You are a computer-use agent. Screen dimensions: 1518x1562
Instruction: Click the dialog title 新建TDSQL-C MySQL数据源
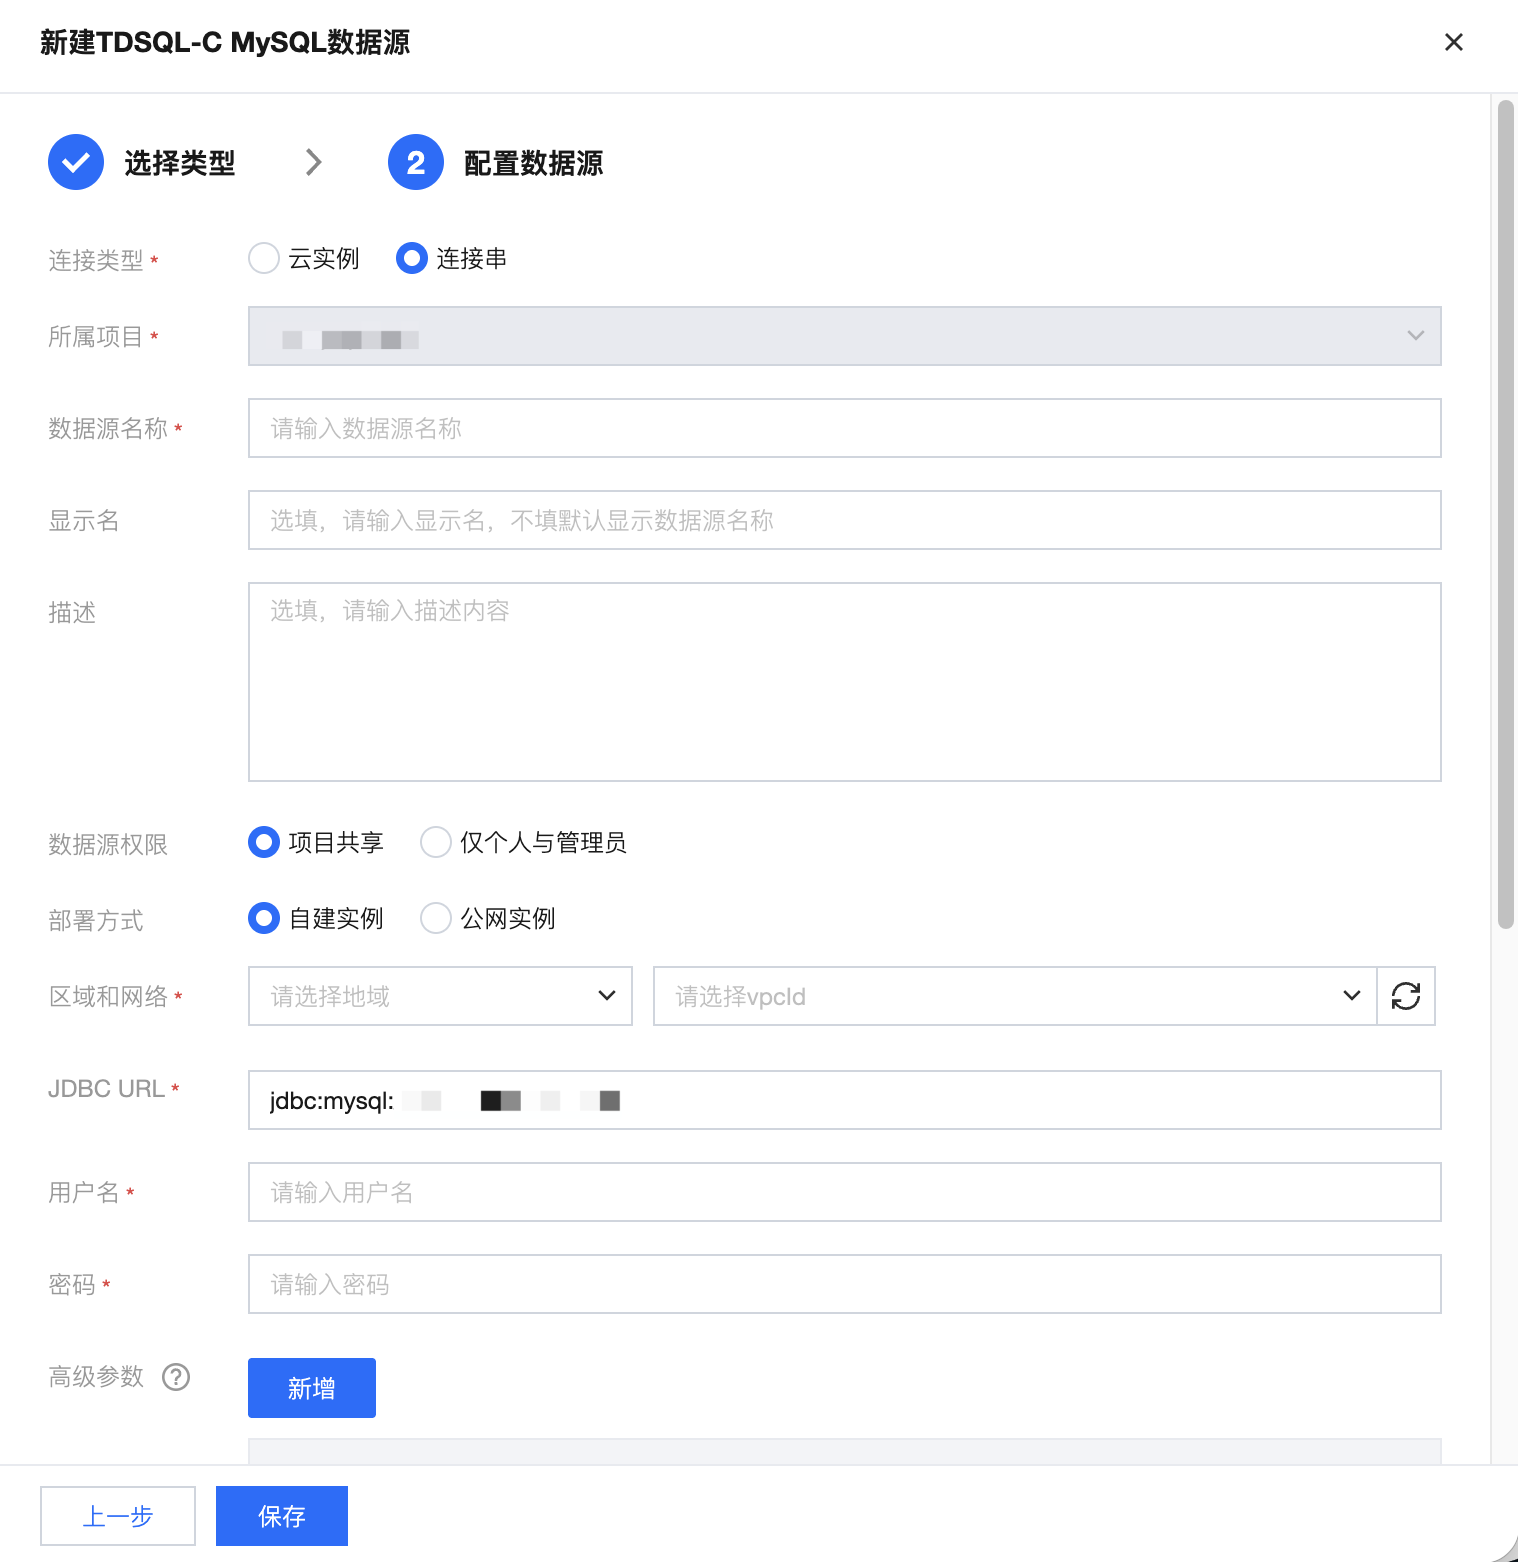225,42
